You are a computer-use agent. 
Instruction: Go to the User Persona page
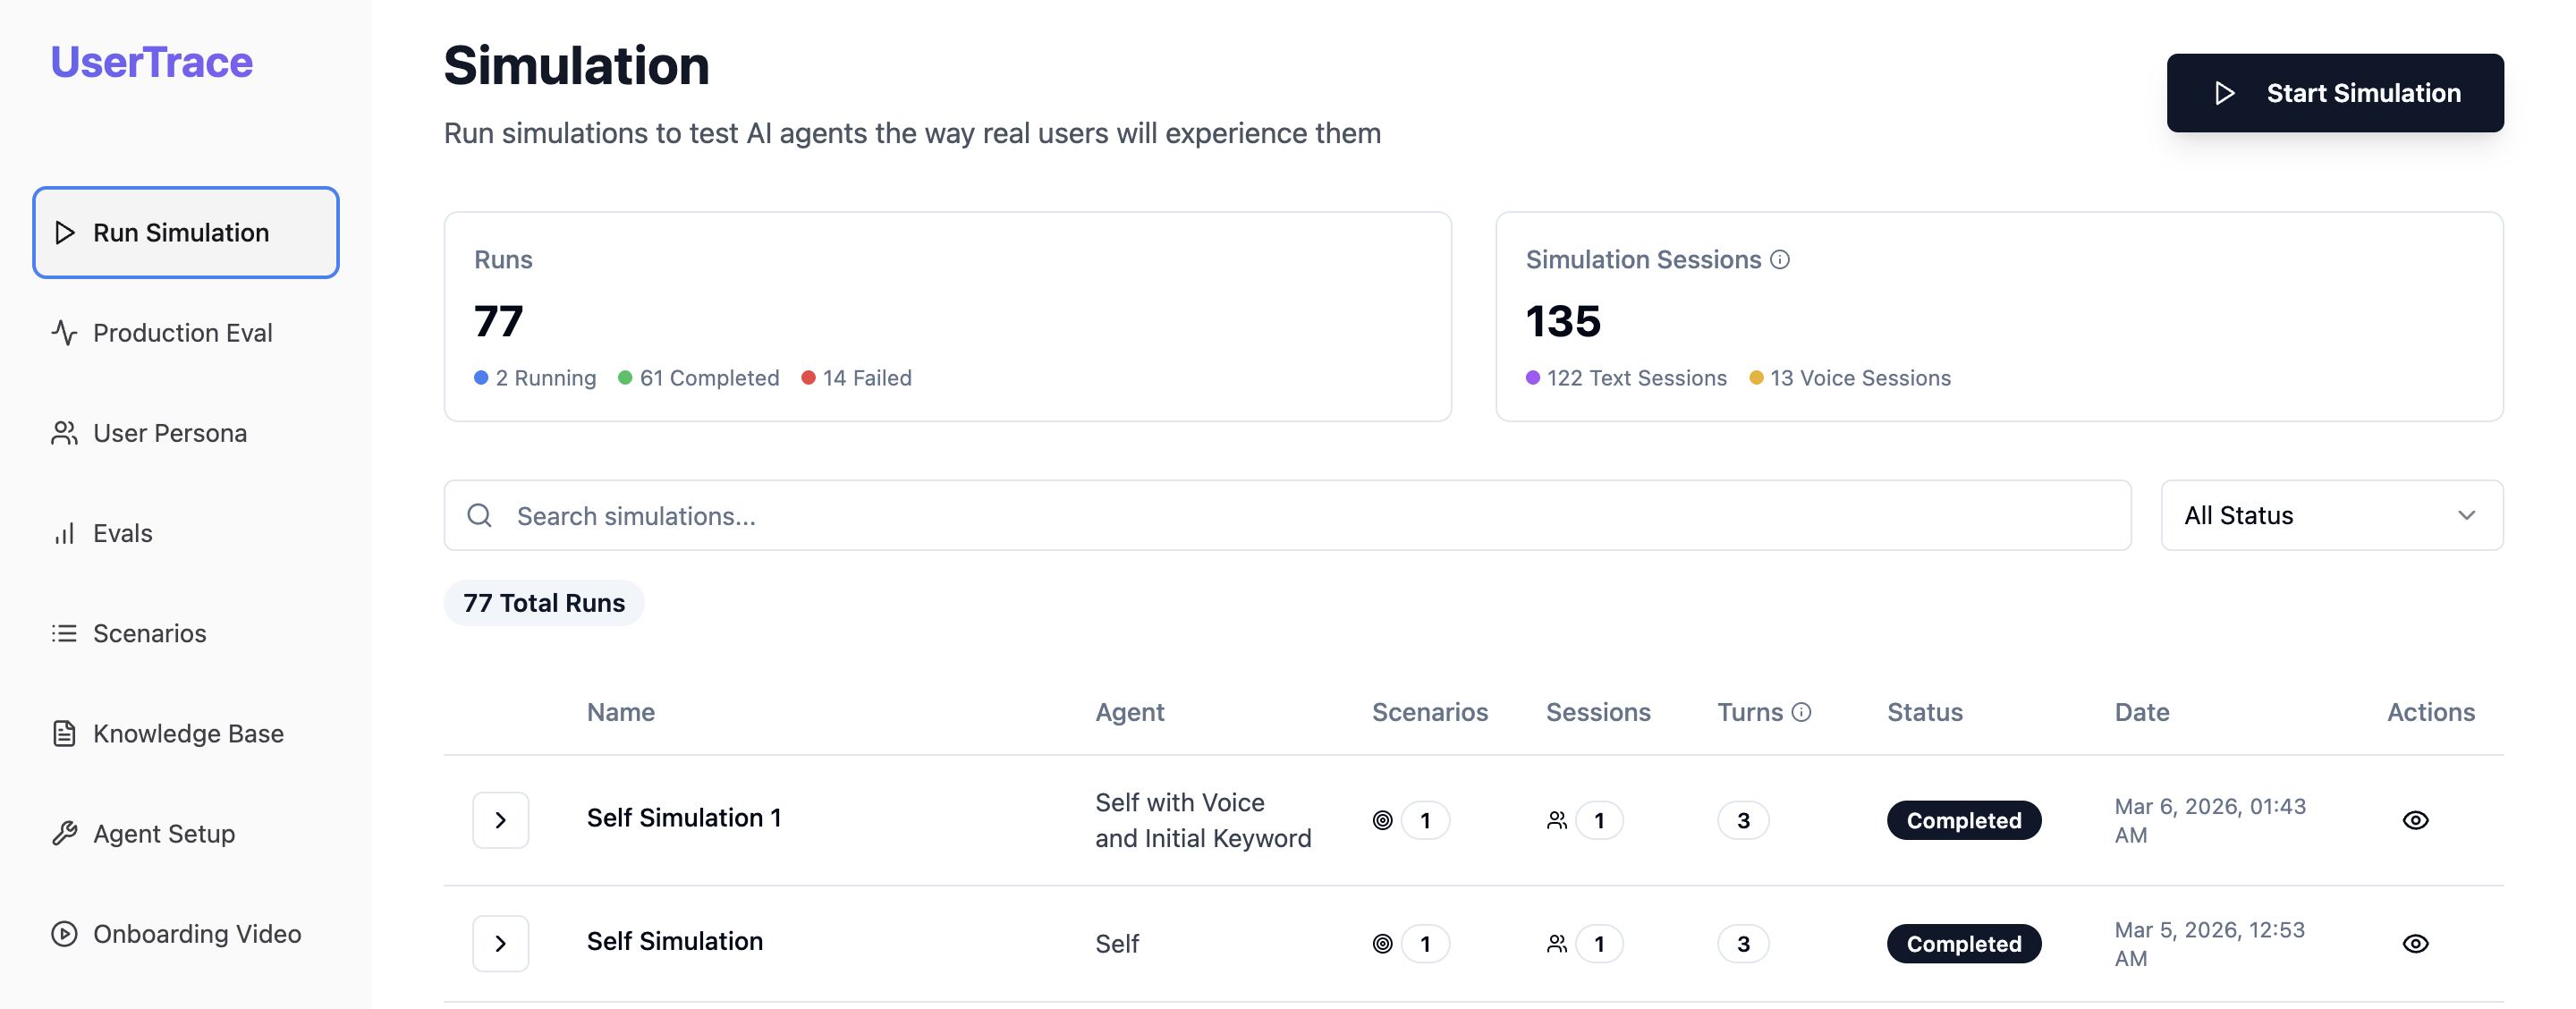coord(169,433)
